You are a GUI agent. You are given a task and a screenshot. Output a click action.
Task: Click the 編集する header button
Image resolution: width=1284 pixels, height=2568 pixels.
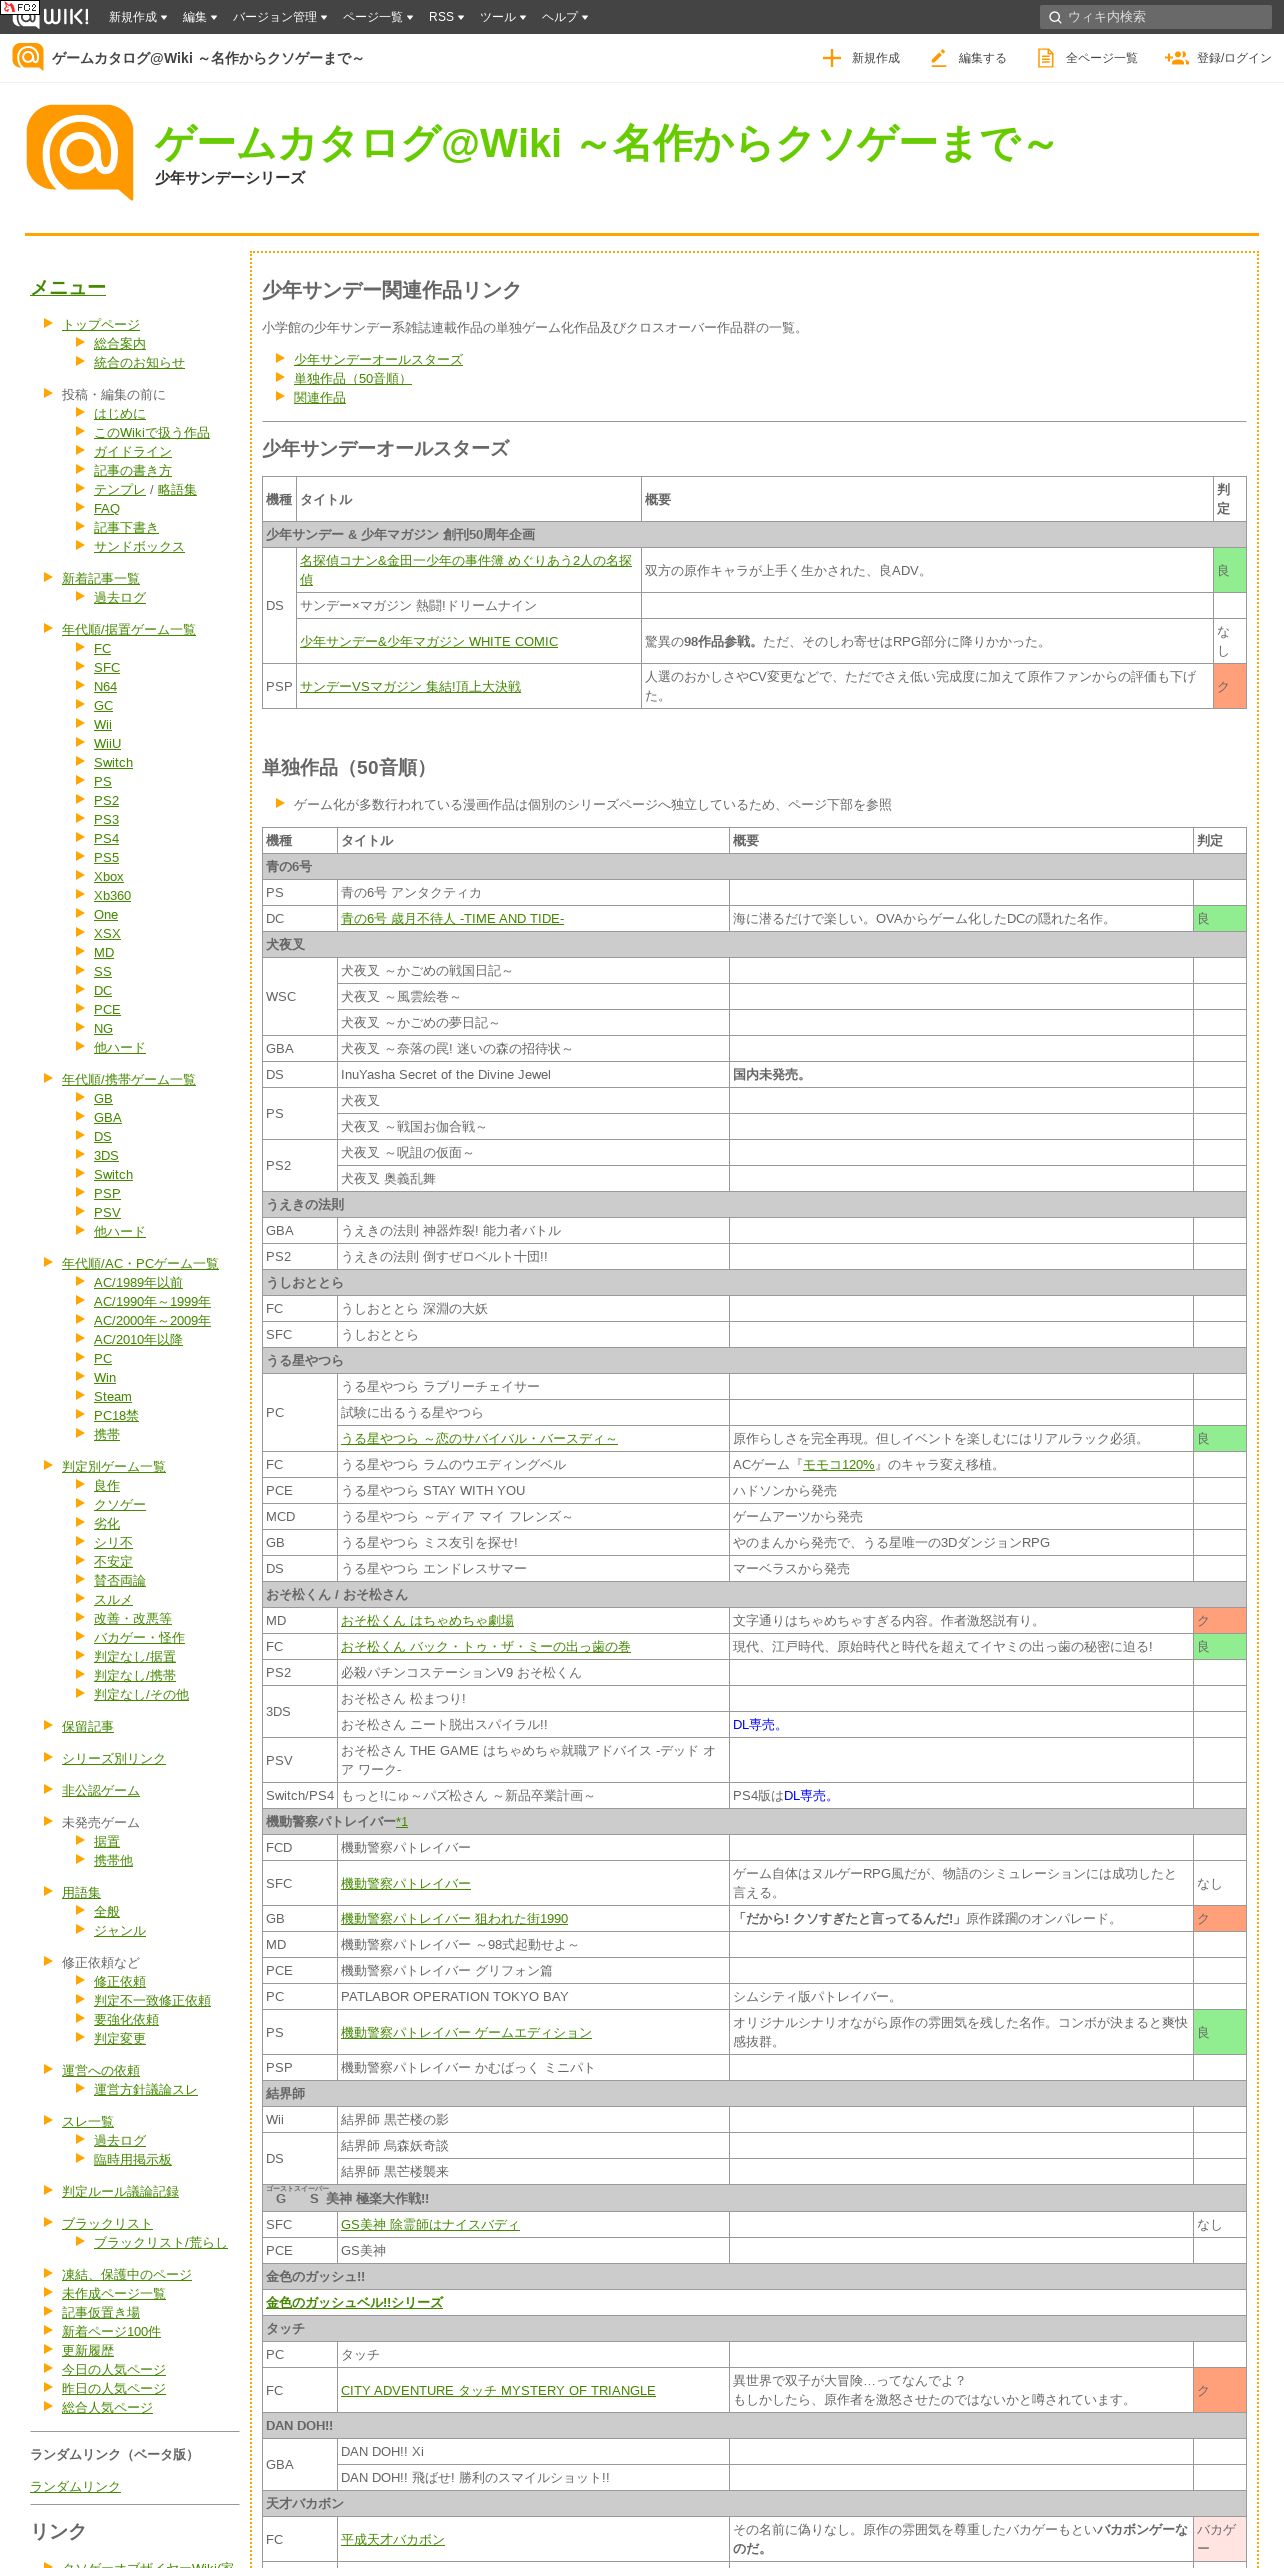(968, 58)
